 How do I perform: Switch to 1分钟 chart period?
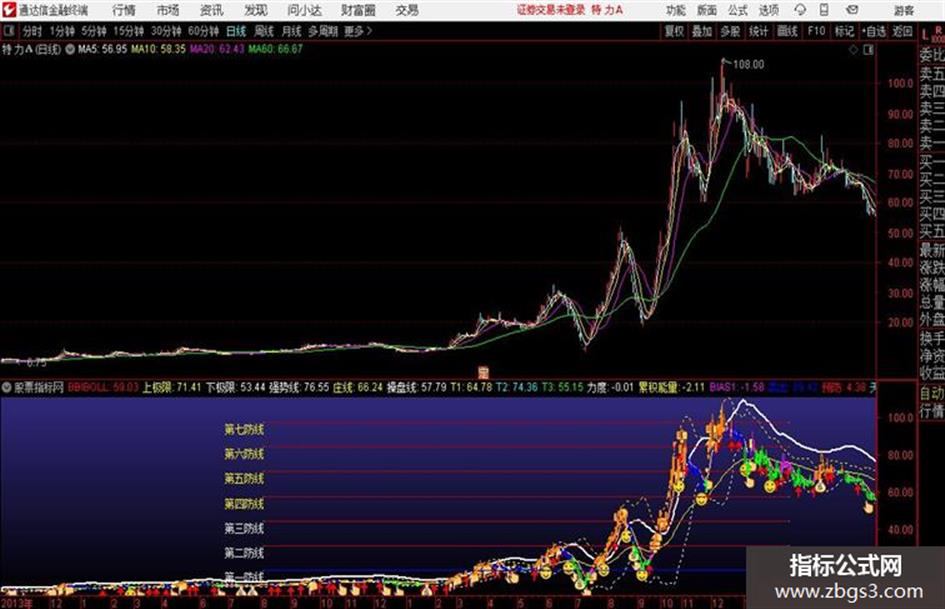tap(62, 31)
